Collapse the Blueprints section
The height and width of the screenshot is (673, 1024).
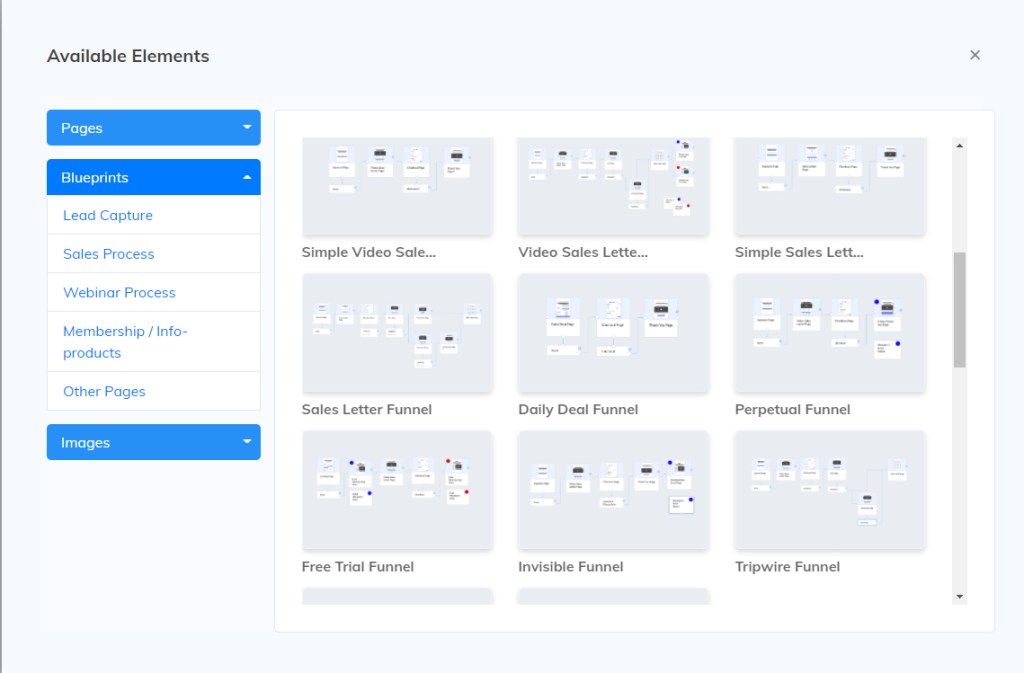tap(153, 177)
